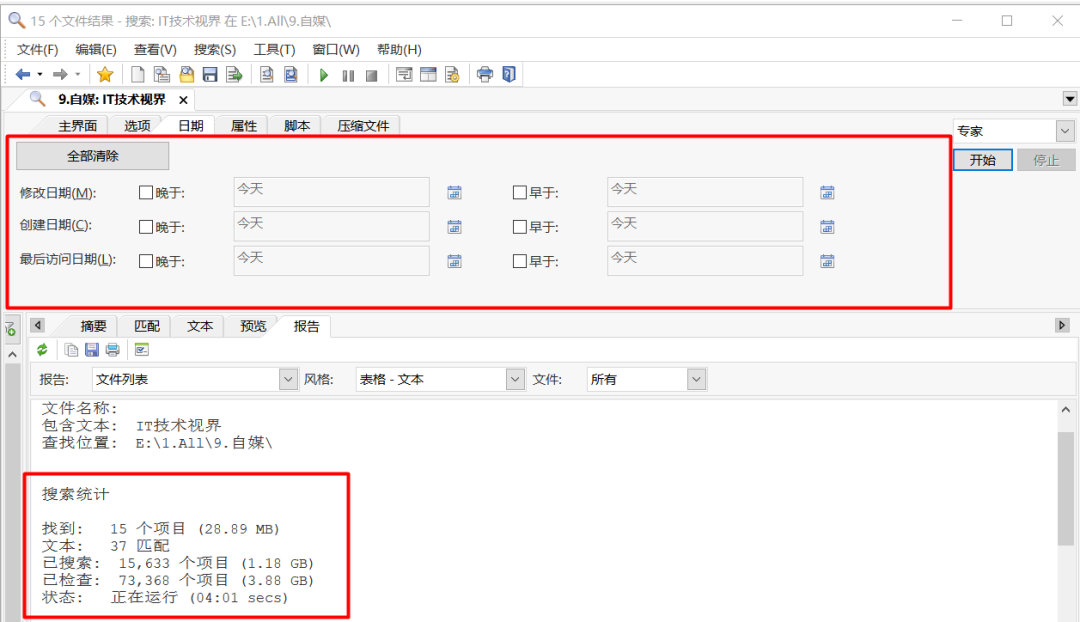This screenshot has height=622, width=1080.
Task: Copy report with the copy pages icon
Action: click(71, 350)
